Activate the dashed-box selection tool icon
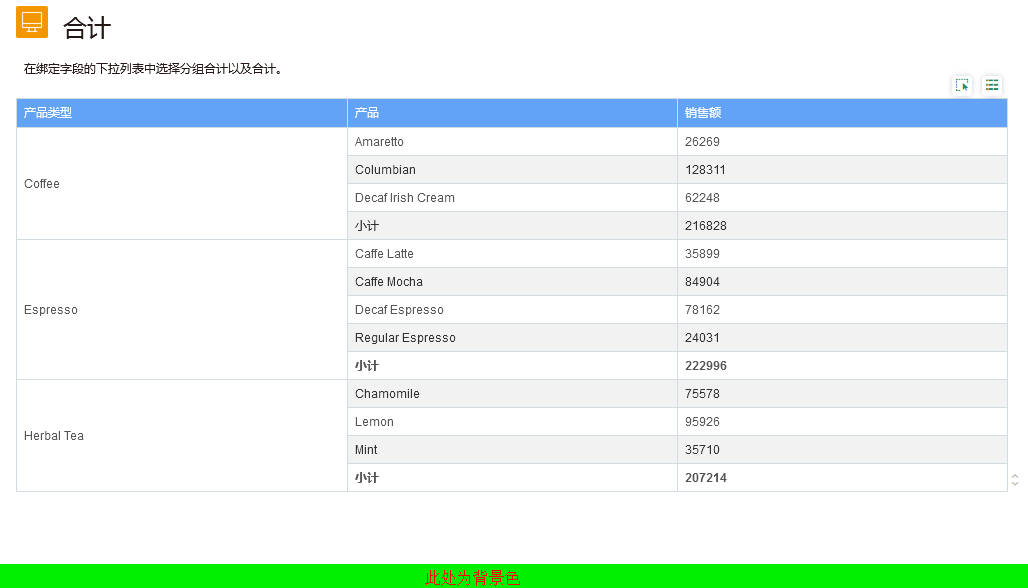Viewport: 1028px width, 588px height. click(962, 85)
